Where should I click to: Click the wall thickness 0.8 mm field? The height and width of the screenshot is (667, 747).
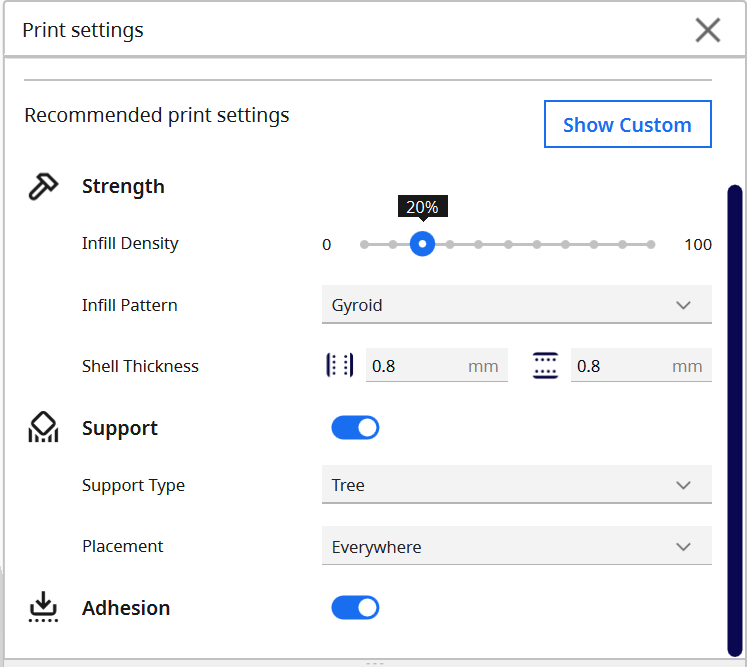(x=415, y=366)
